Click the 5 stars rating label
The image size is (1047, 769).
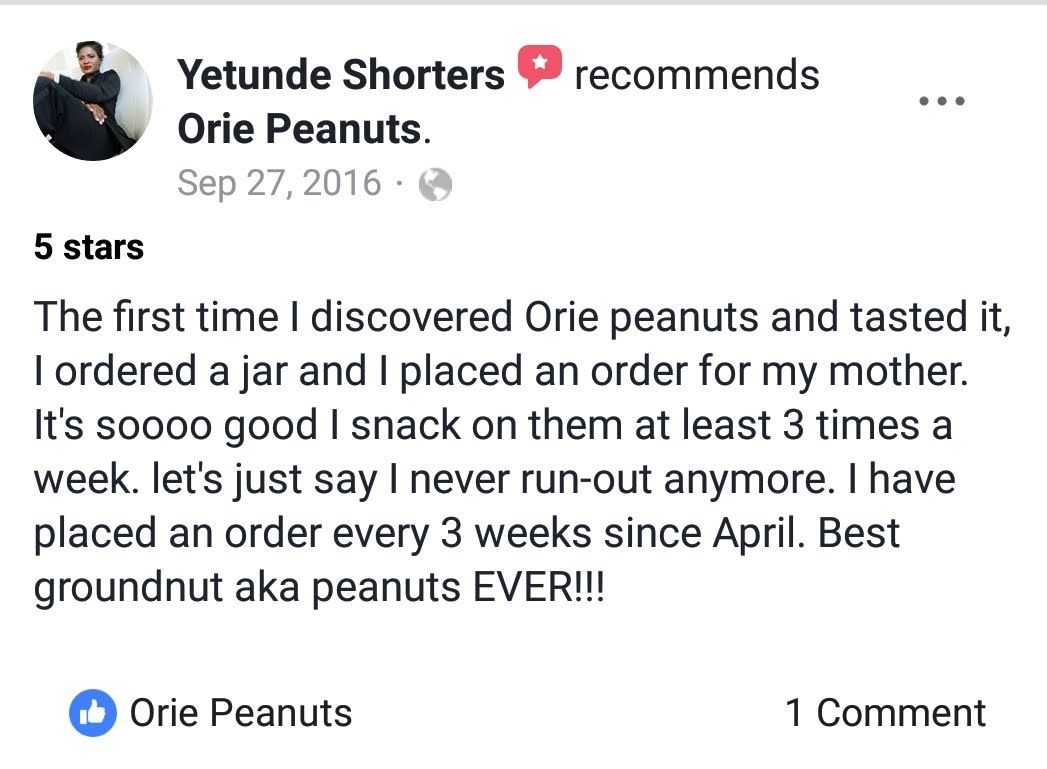[89, 247]
